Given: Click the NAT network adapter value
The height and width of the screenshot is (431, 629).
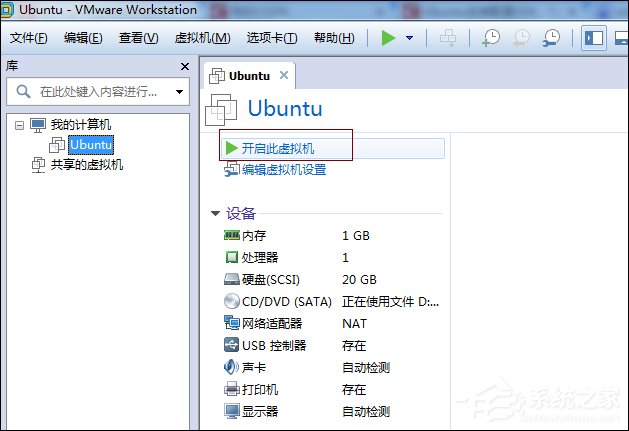Looking at the screenshot, I should tap(354, 323).
